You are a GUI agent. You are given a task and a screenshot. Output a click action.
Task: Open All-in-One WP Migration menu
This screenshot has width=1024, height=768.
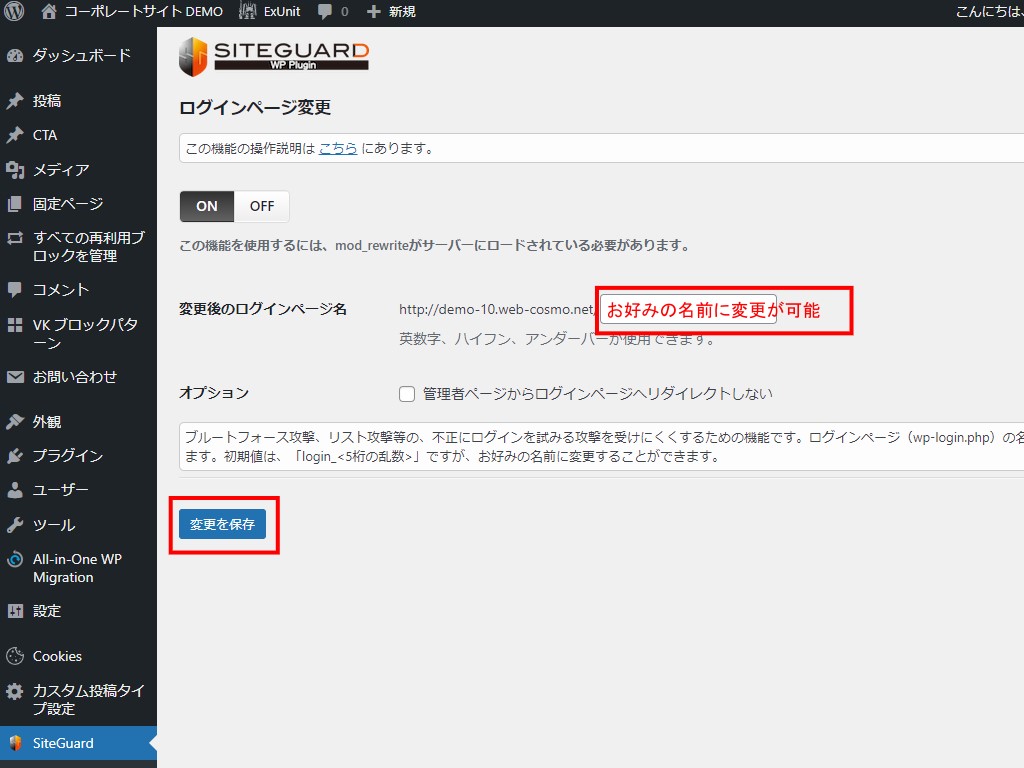click(77, 568)
